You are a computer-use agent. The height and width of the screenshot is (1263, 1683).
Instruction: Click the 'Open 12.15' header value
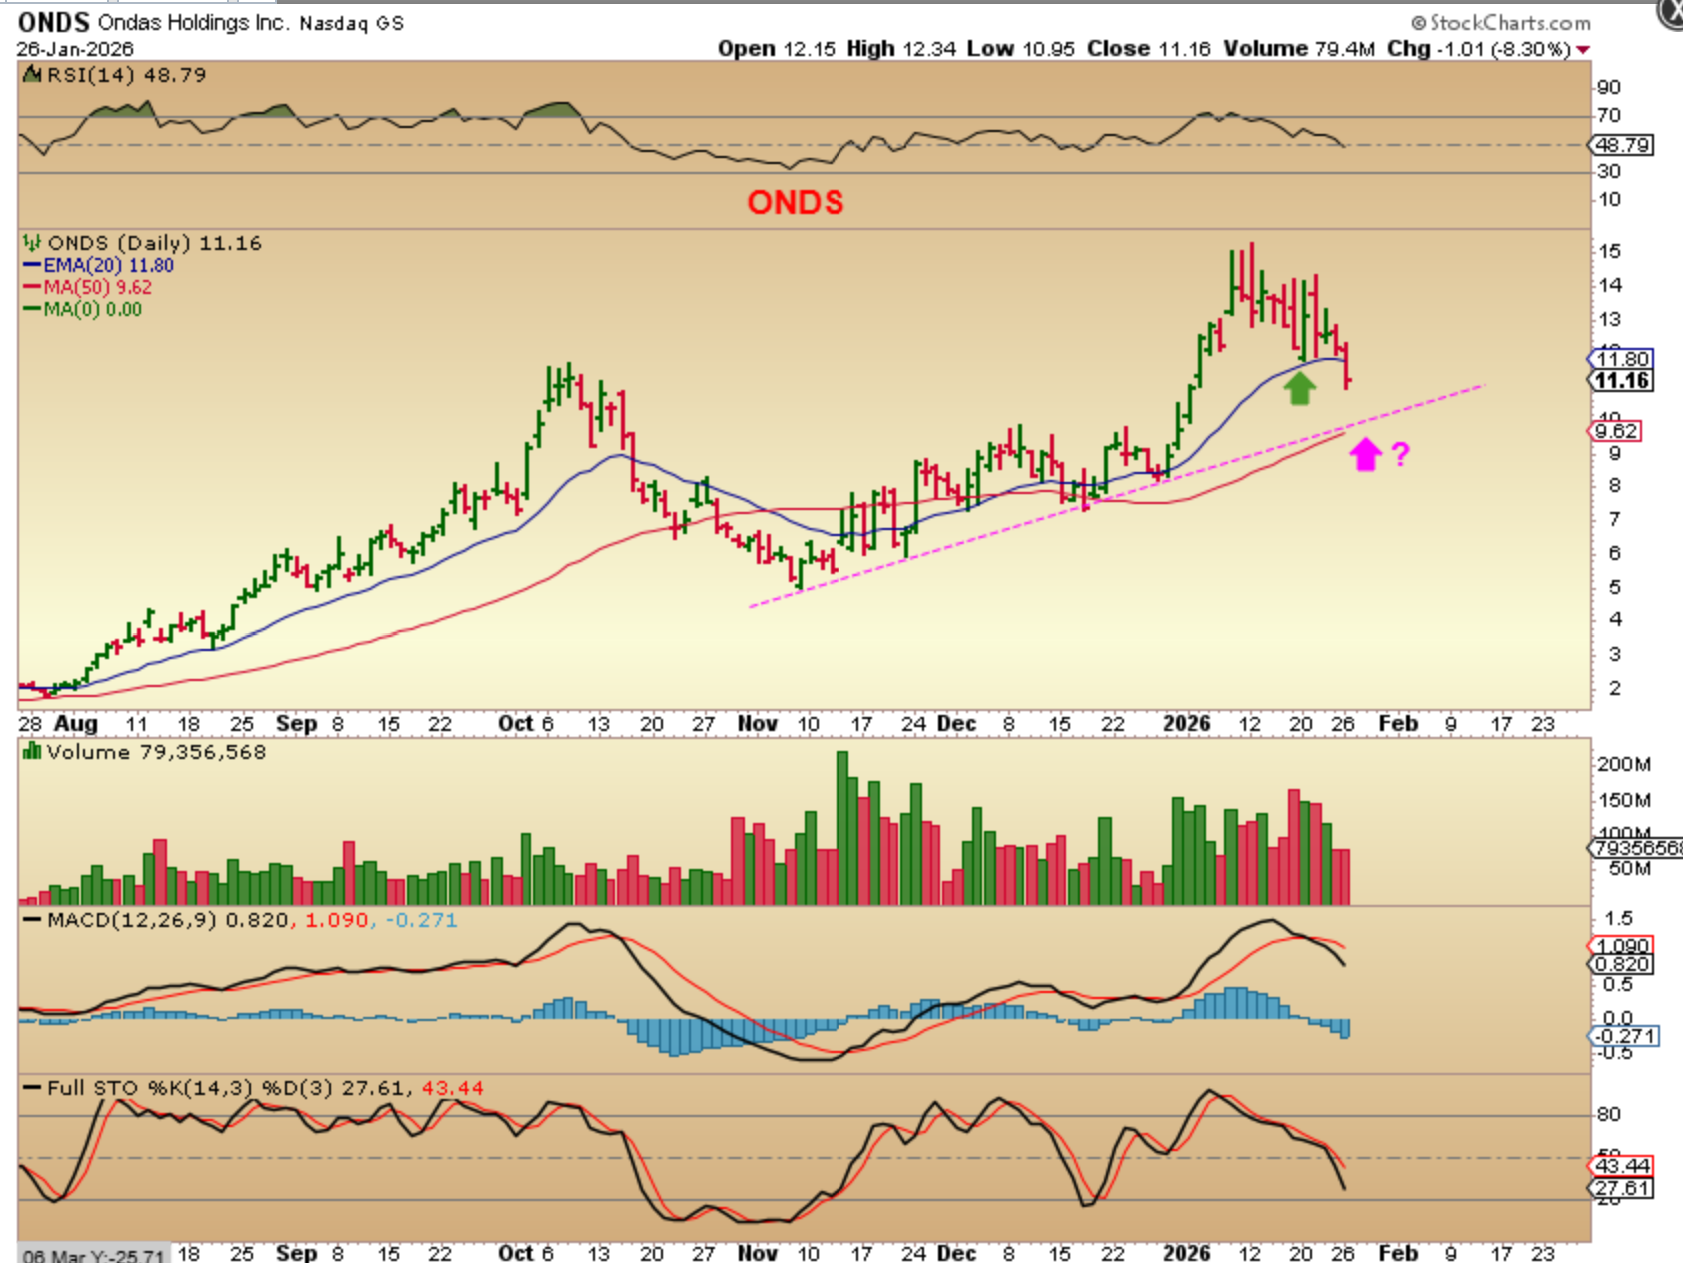coord(777,49)
